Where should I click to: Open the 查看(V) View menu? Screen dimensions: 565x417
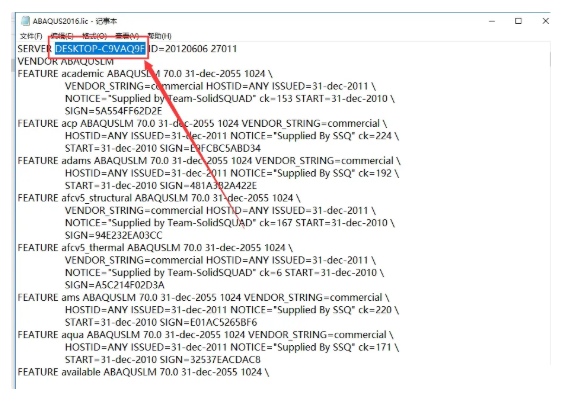point(127,36)
